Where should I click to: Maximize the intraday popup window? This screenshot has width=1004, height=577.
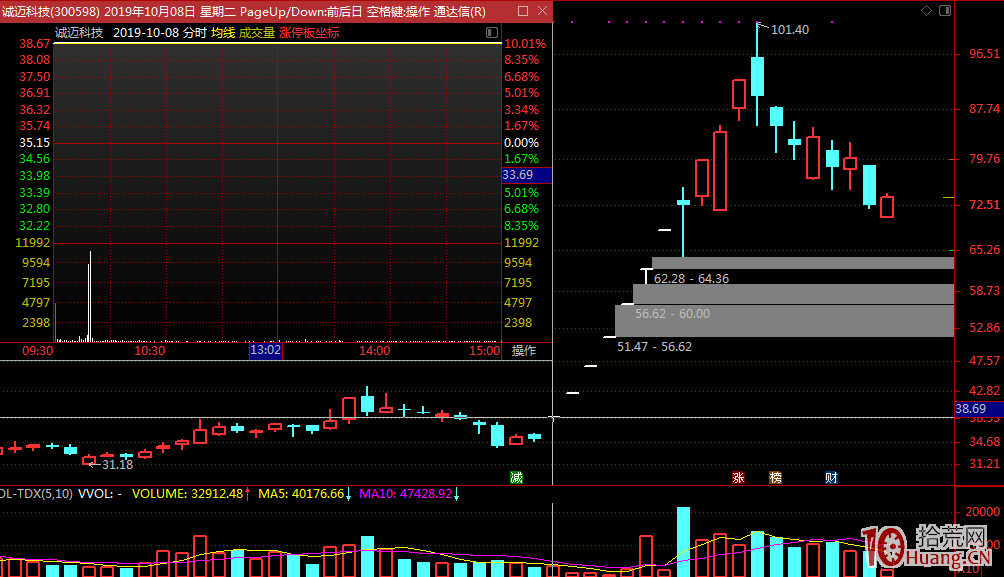(x=523, y=11)
